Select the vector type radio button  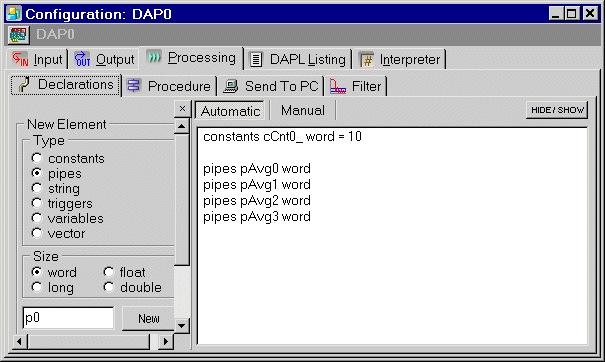[x=37, y=233]
